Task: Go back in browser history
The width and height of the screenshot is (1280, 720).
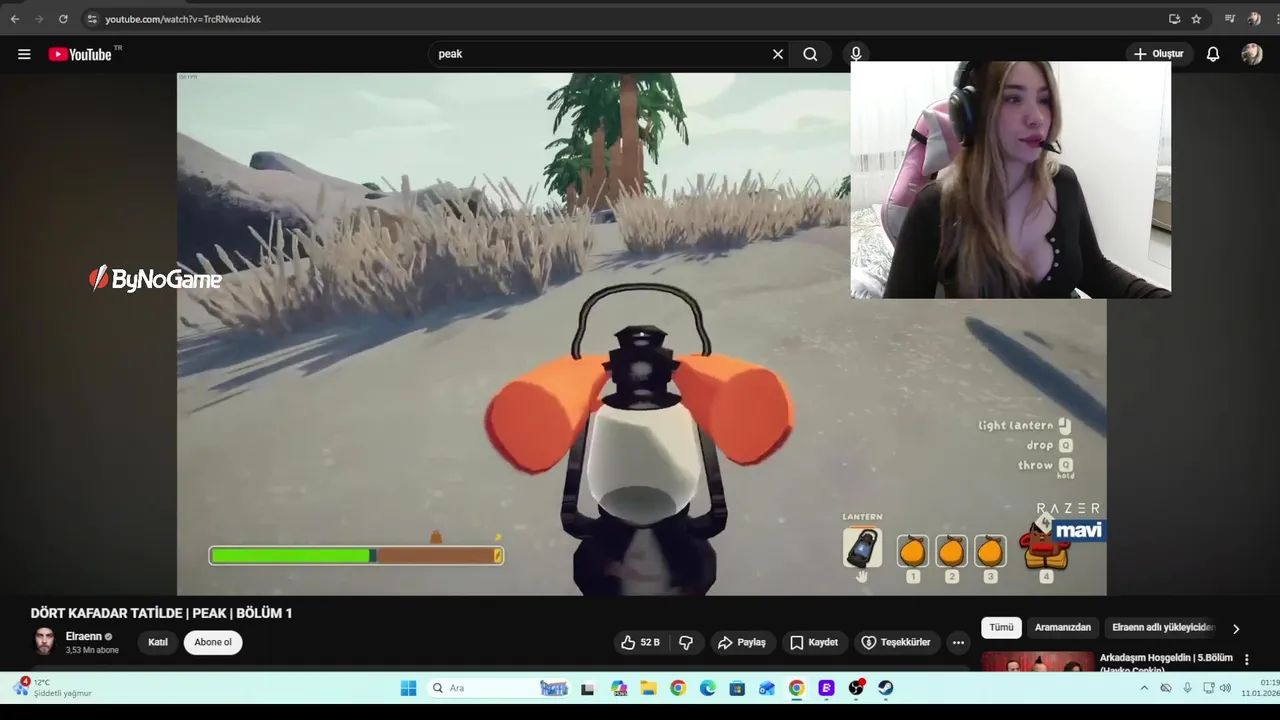Action: 15,19
